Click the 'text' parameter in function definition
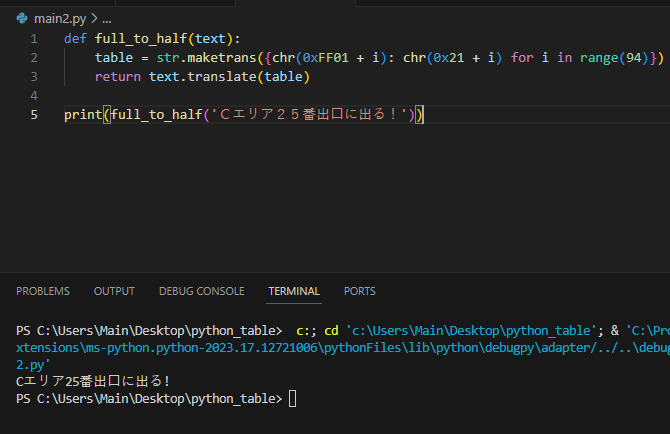 pos(210,39)
